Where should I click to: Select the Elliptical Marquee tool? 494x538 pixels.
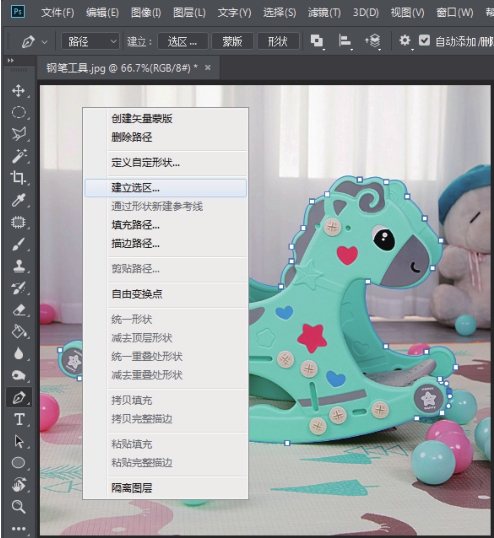(x=18, y=112)
